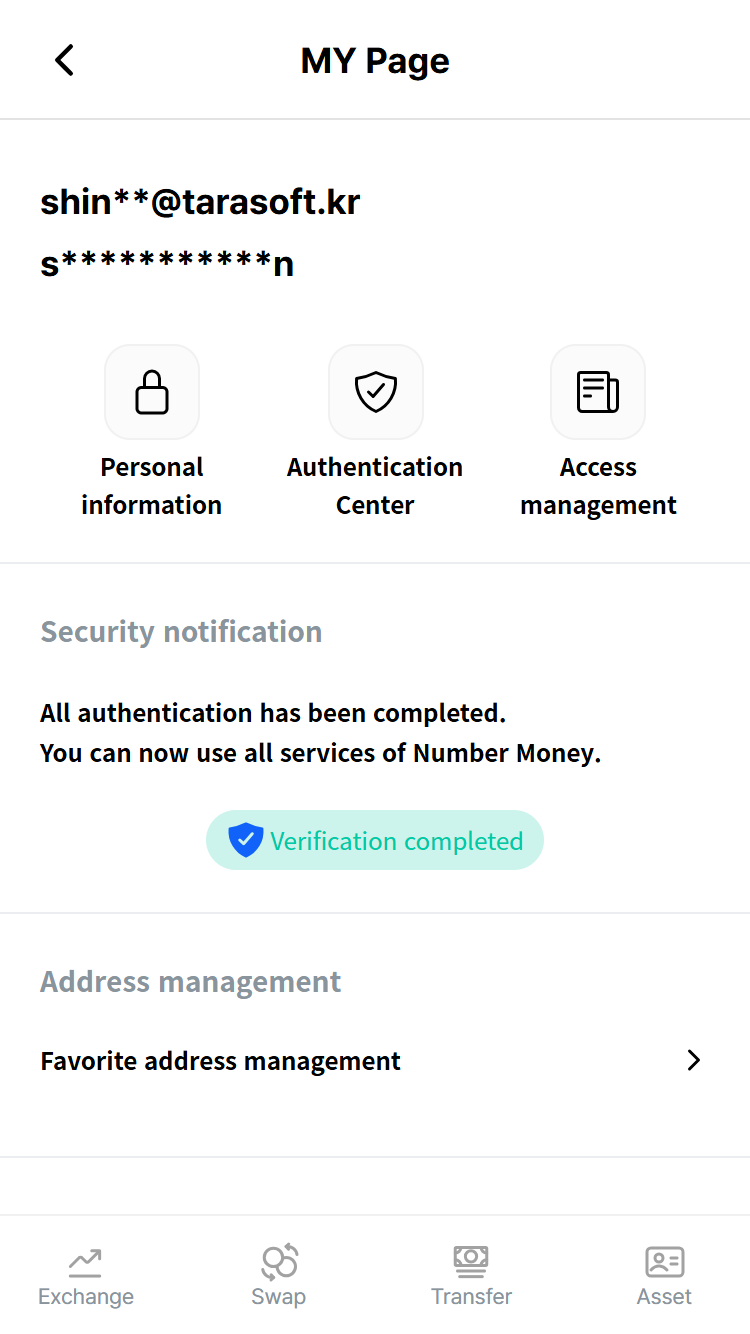
Task: Click the masked email shin**@tarasoft.kr
Action: tap(200, 202)
